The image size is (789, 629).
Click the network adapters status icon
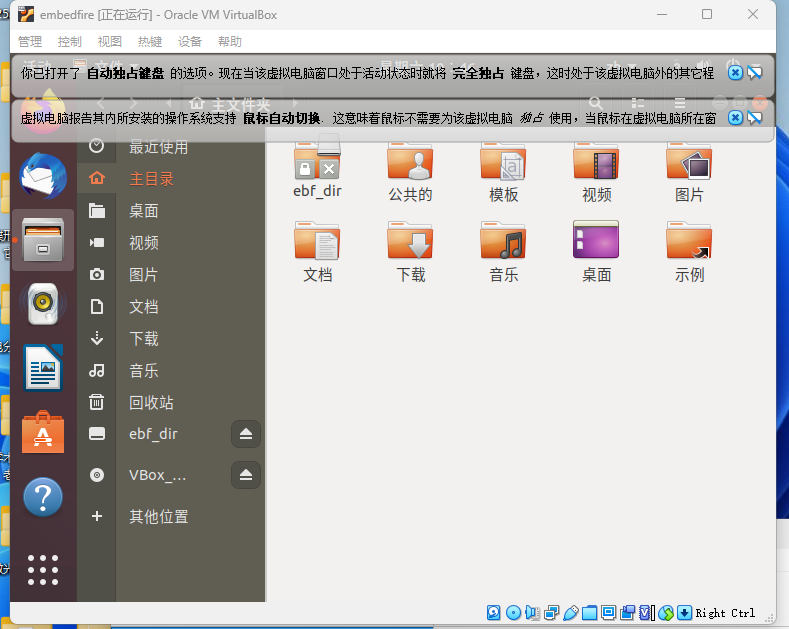[551, 612]
